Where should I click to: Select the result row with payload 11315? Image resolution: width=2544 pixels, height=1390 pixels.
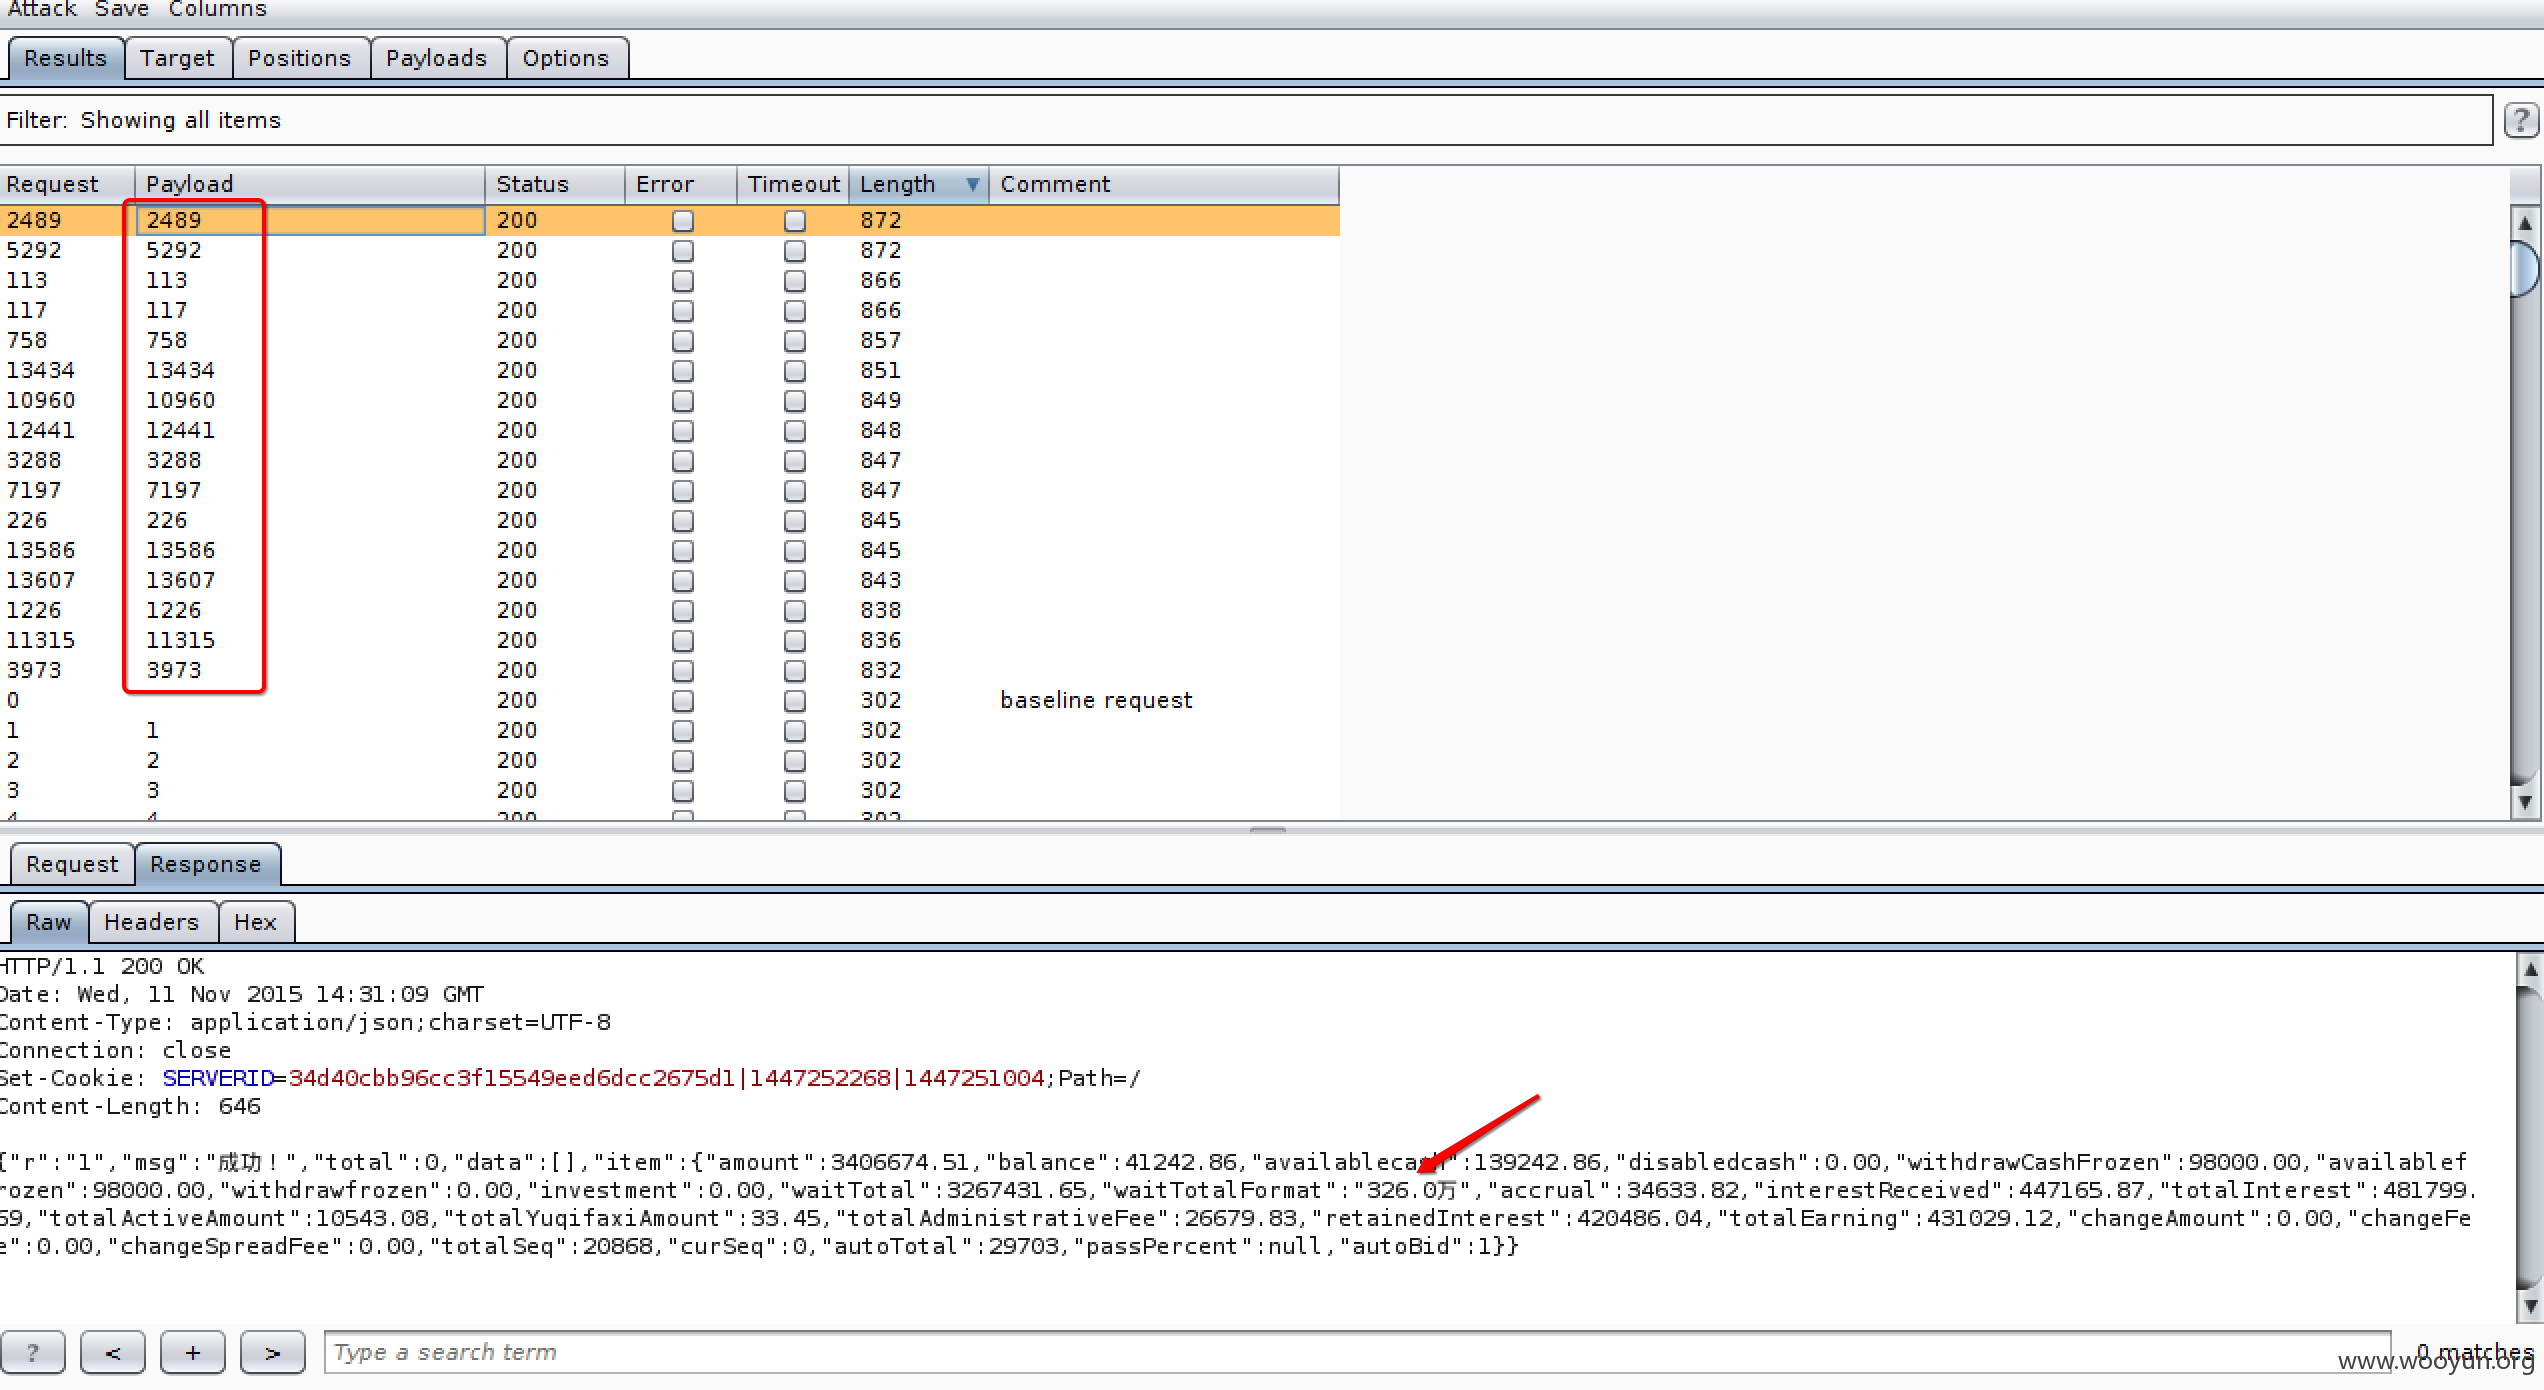[669, 641]
